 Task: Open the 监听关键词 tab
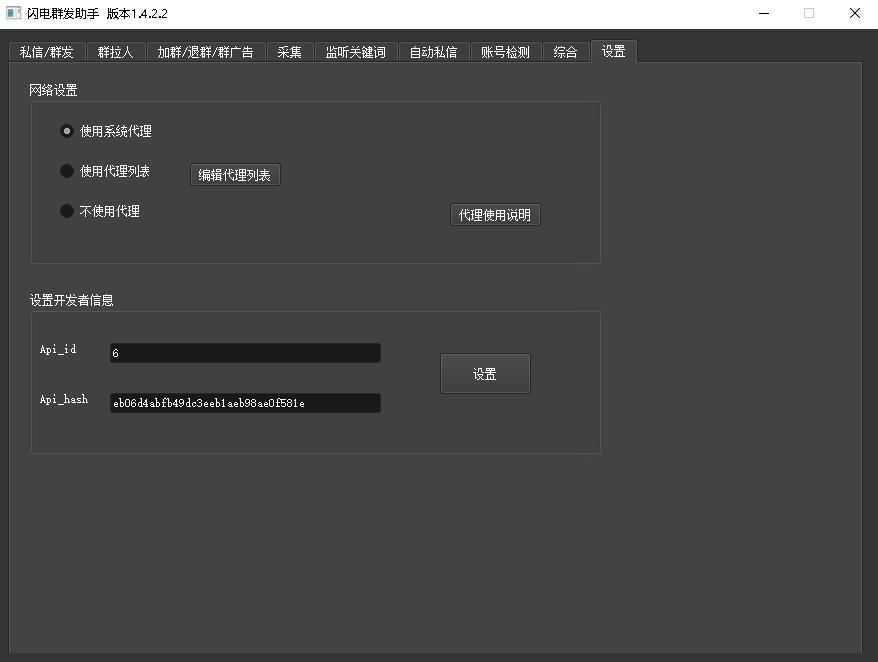355,53
